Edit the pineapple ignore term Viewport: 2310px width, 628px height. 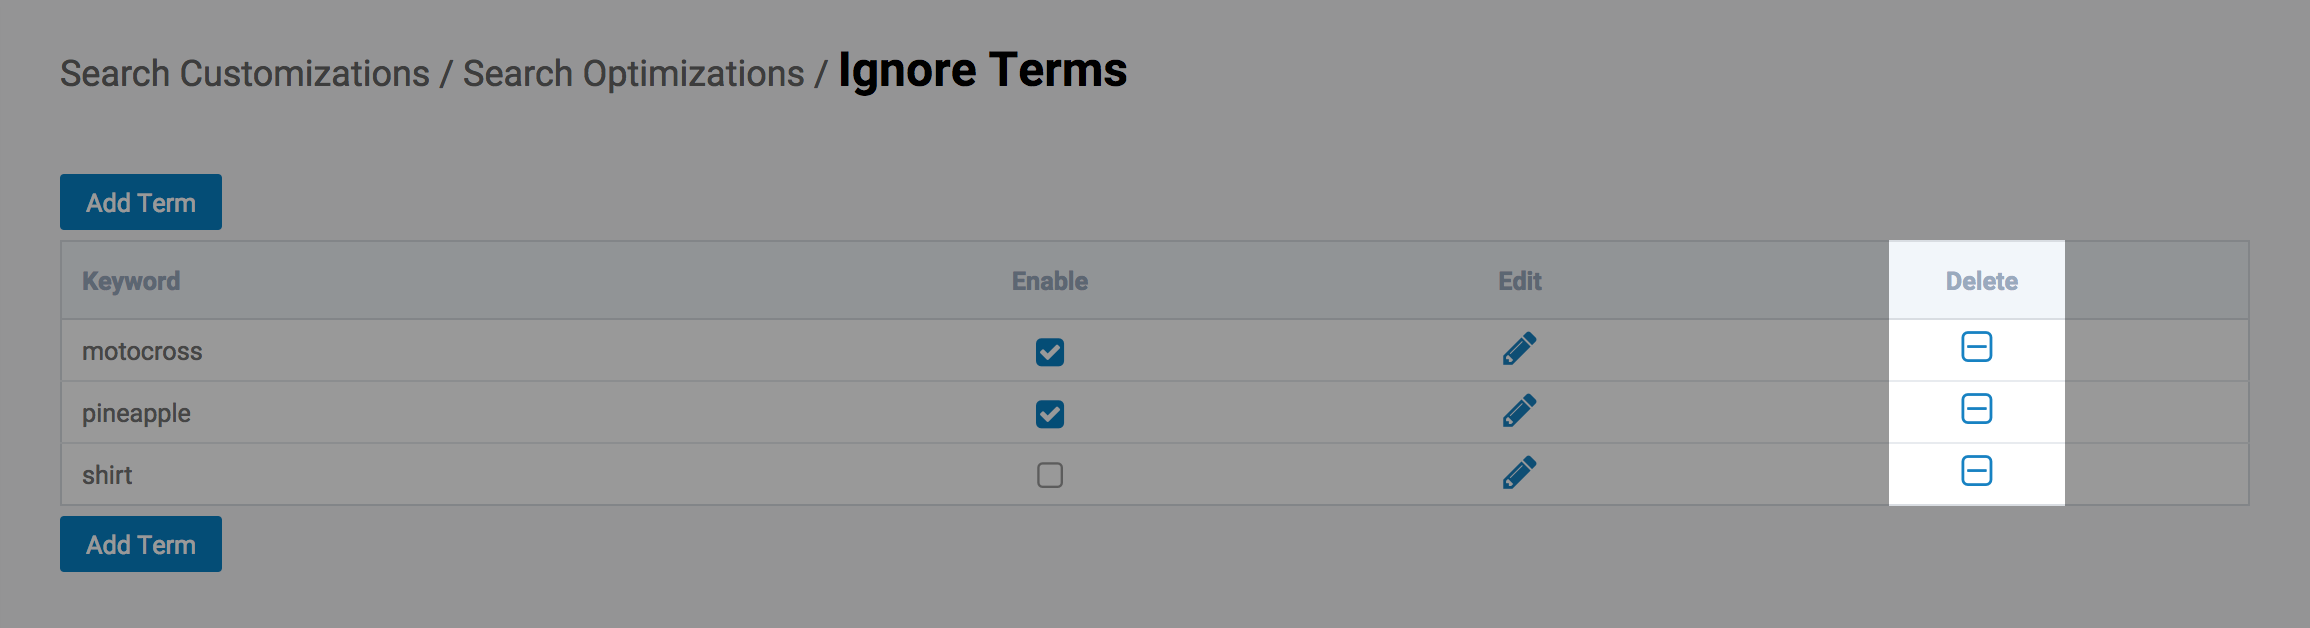[x=1519, y=411]
